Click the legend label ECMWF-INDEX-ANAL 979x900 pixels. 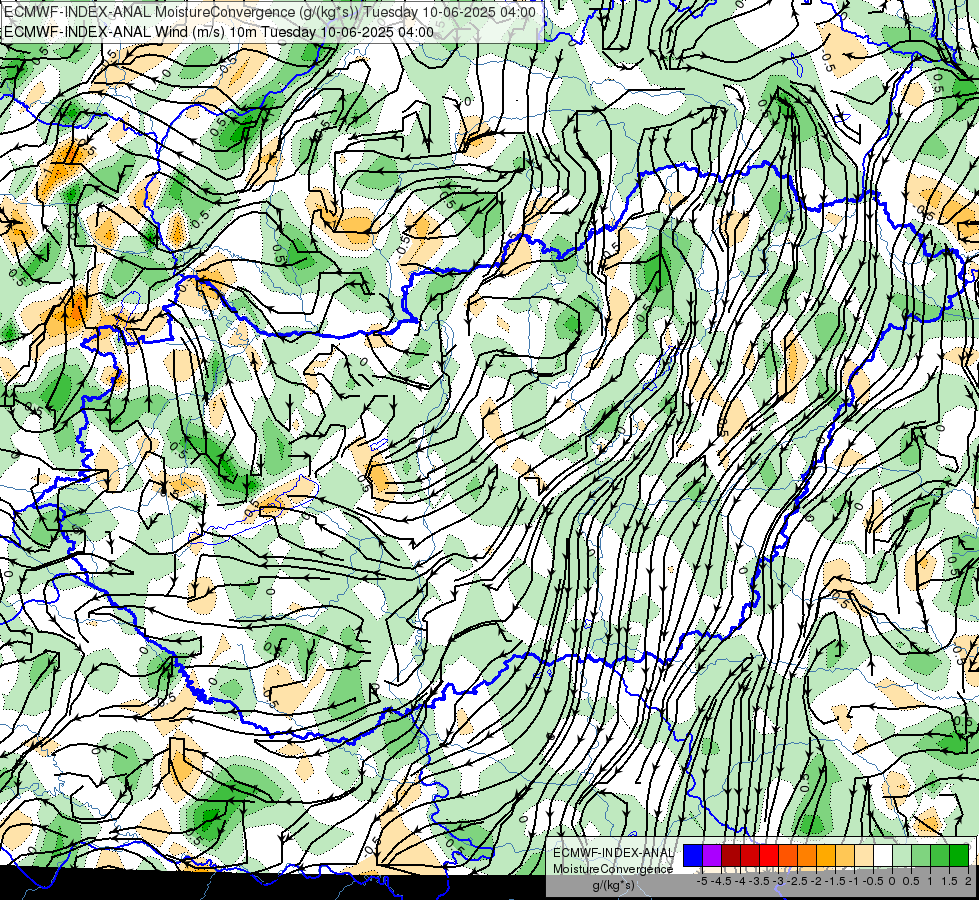[x=613, y=853]
